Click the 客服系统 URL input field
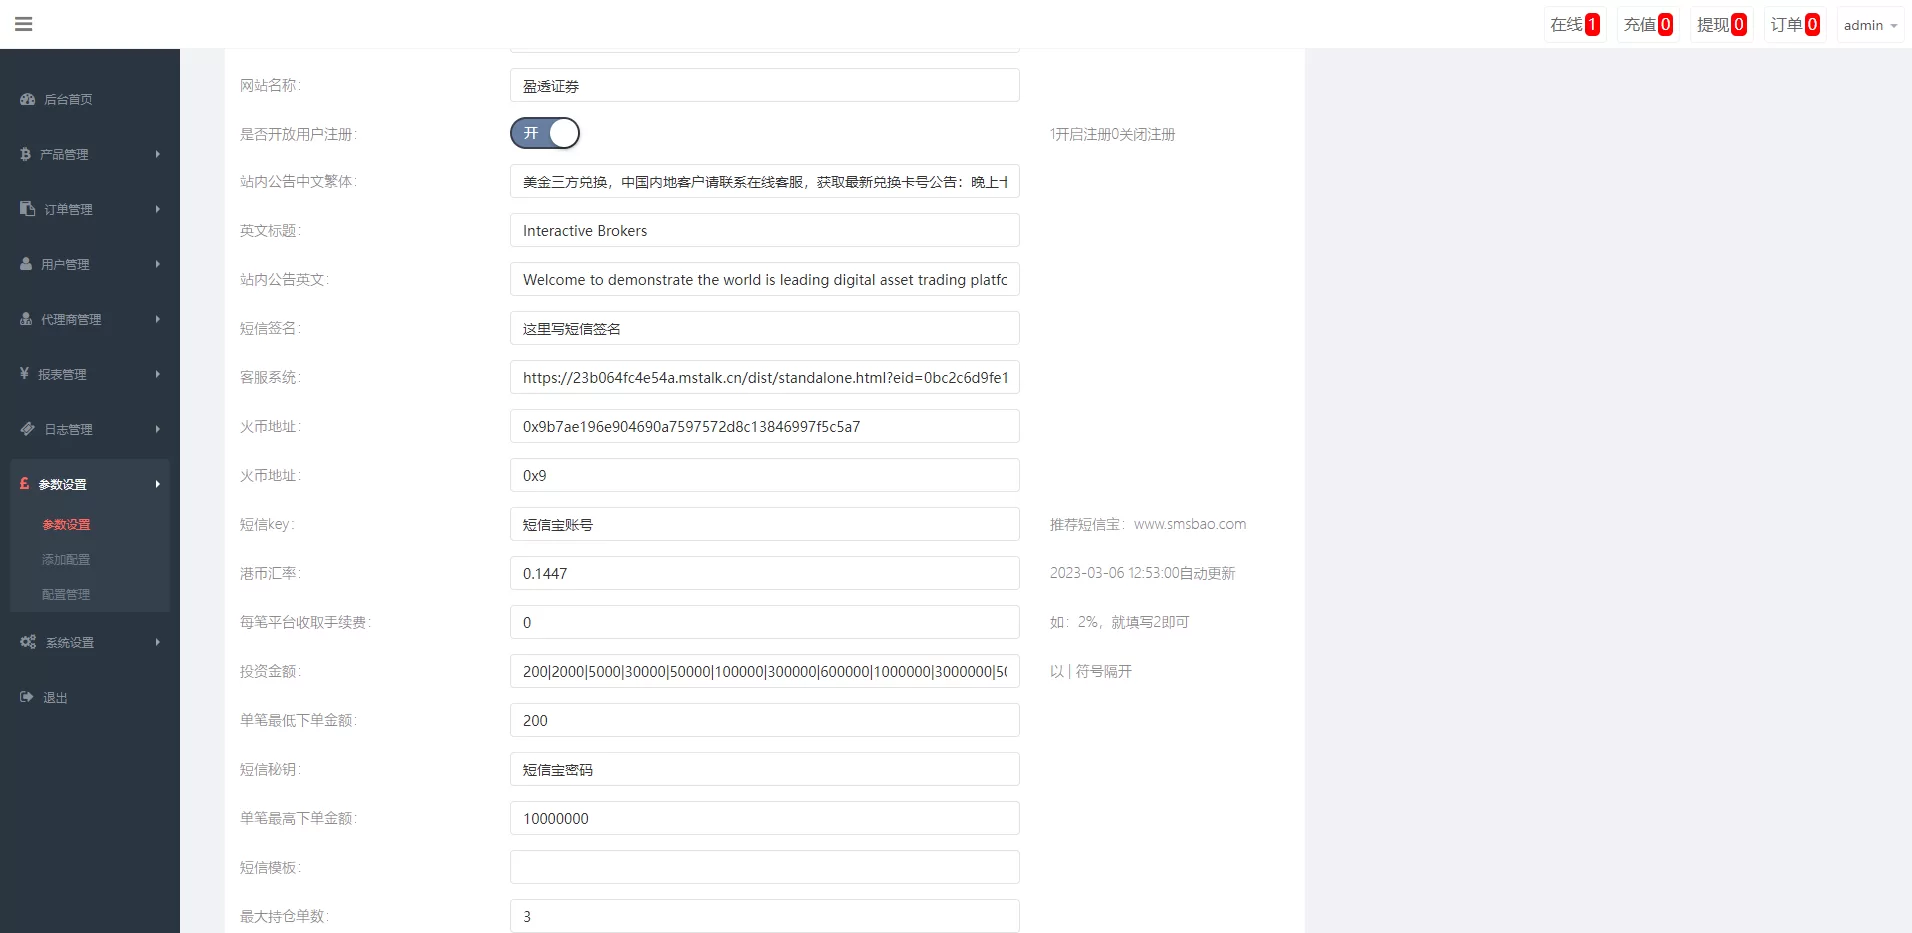The image size is (1912, 933). (765, 377)
